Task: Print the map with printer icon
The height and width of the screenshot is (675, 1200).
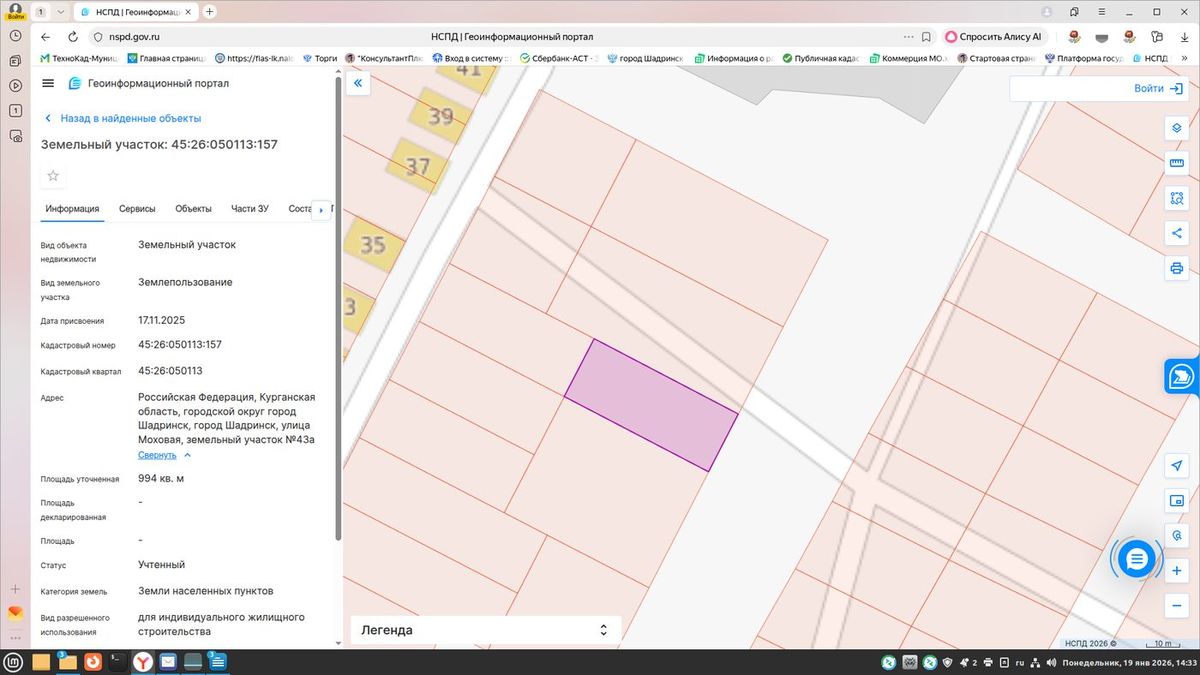Action: coord(1176,268)
